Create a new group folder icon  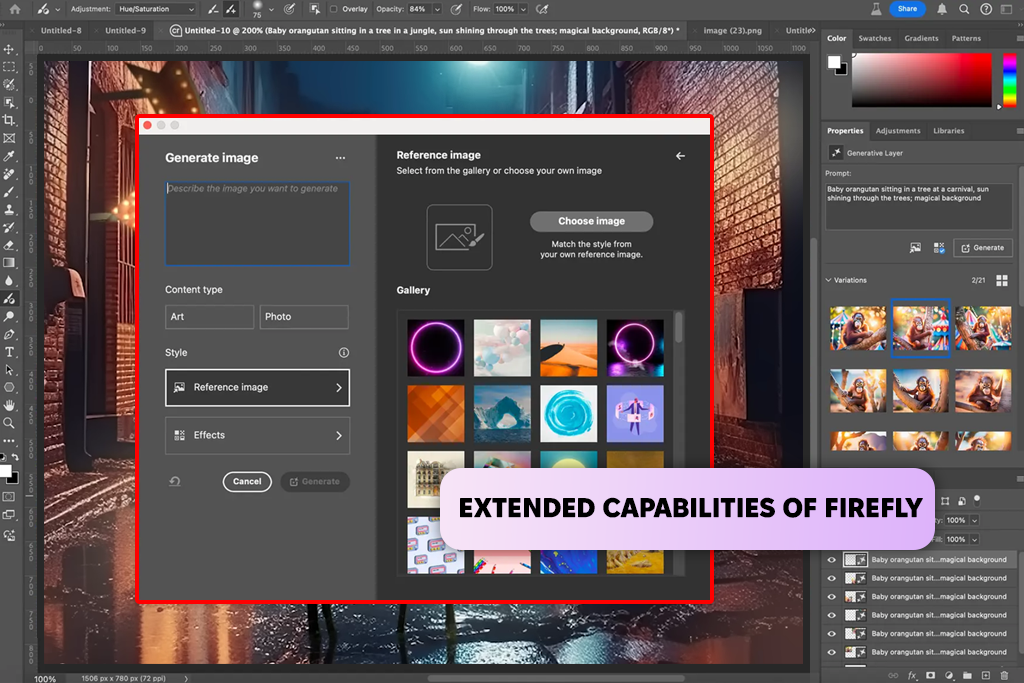[x=967, y=676]
